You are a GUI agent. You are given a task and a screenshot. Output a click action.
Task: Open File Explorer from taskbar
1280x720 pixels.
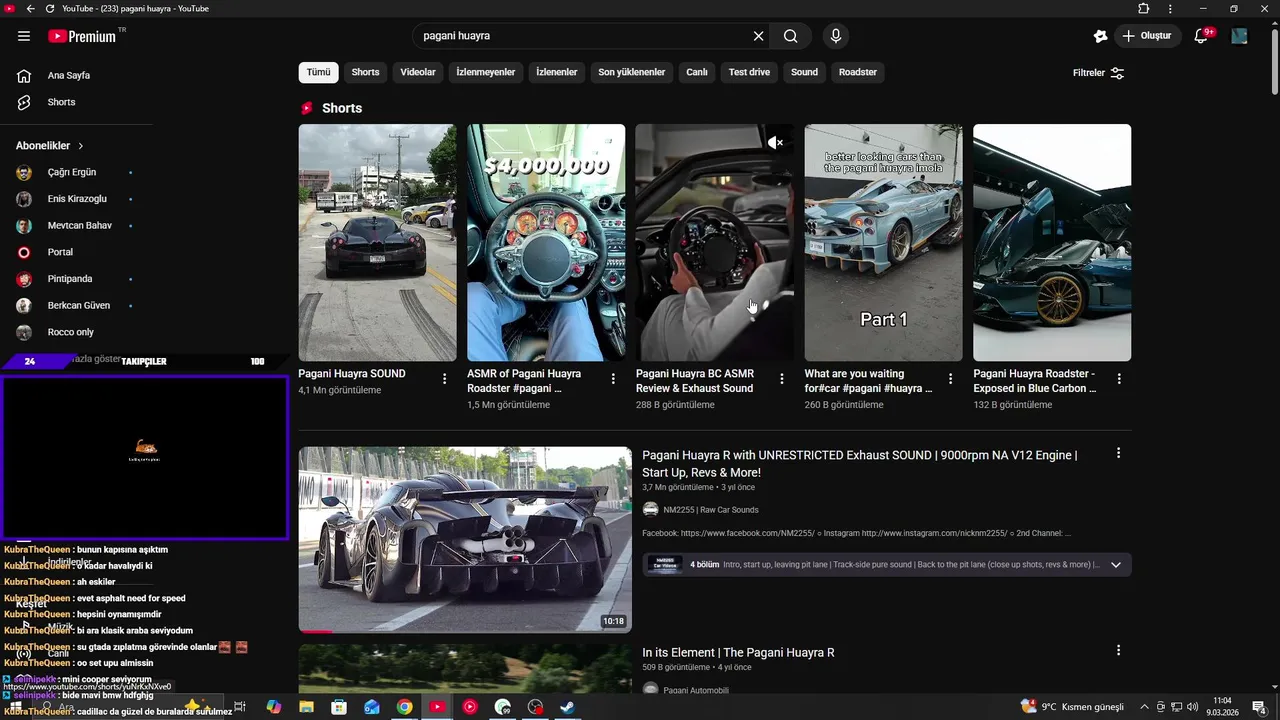coord(306,707)
